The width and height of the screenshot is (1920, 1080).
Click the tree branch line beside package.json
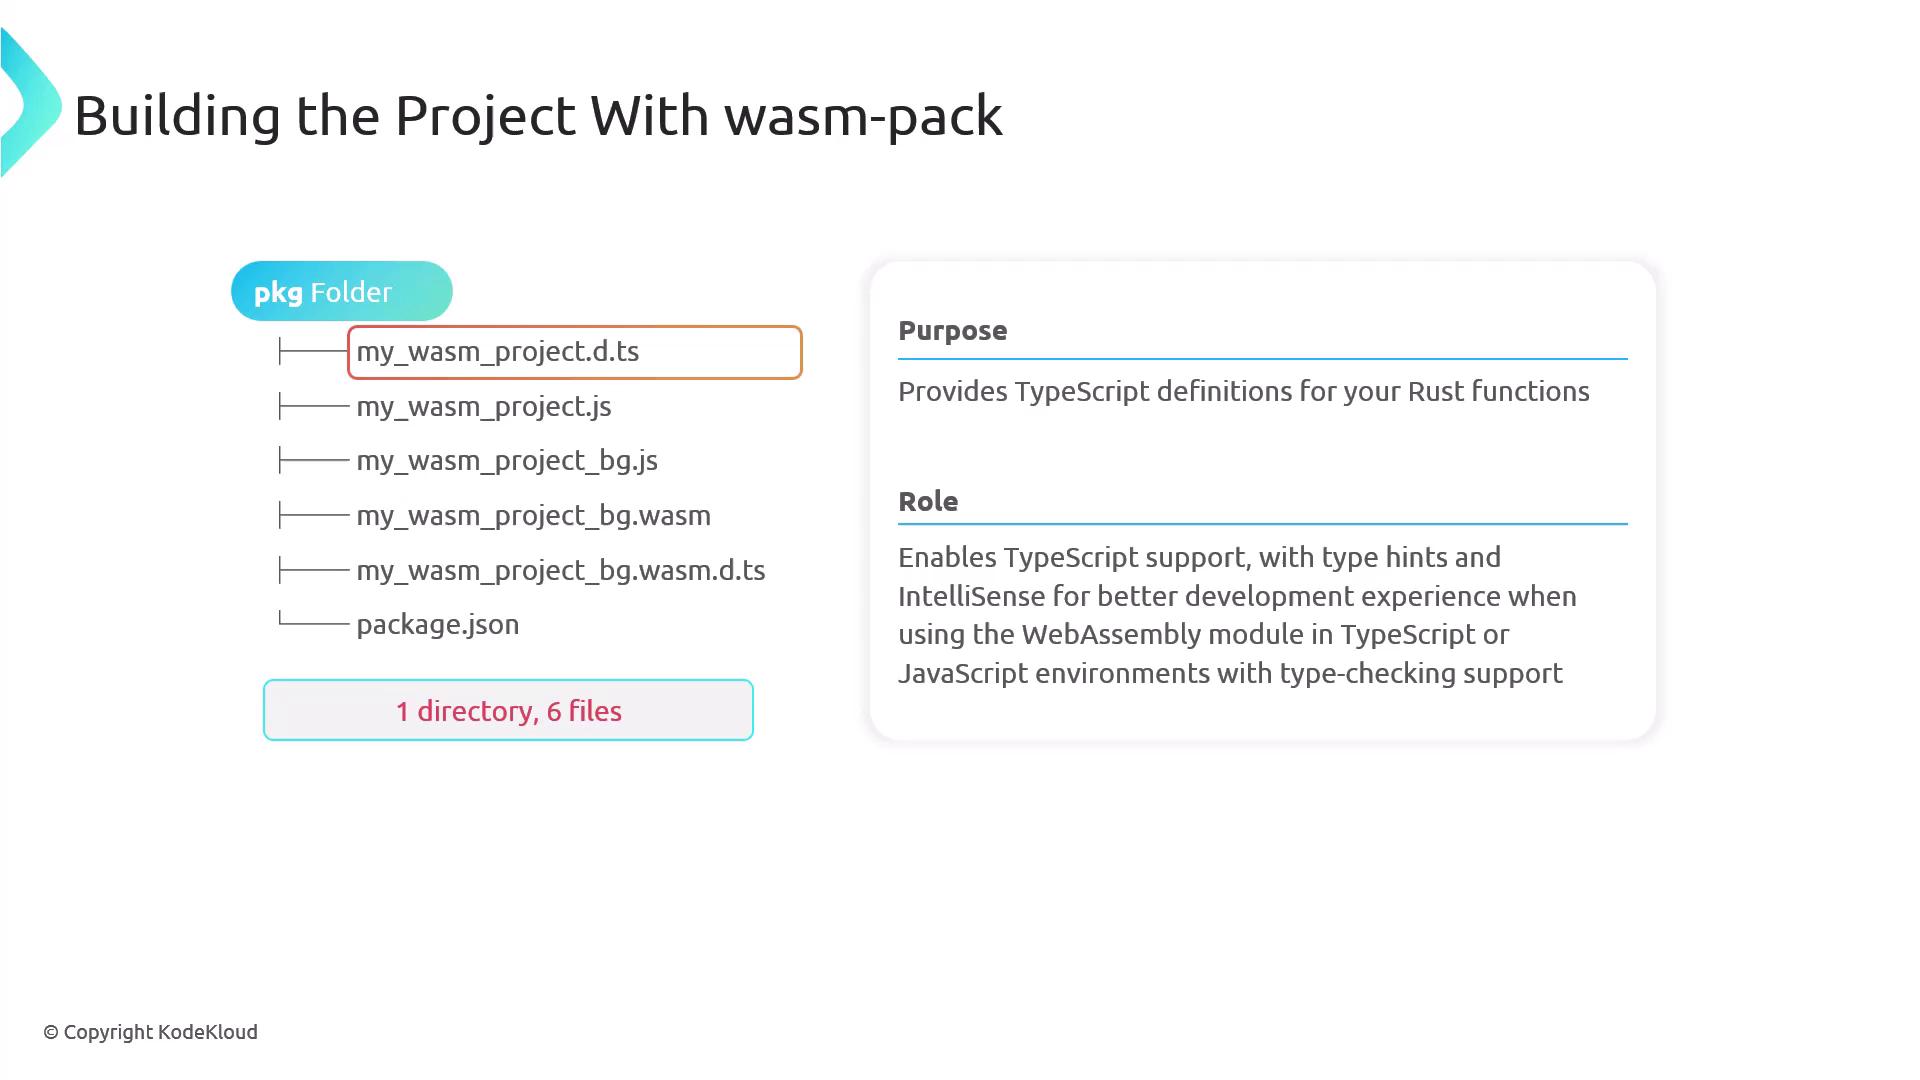(x=313, y=622)
